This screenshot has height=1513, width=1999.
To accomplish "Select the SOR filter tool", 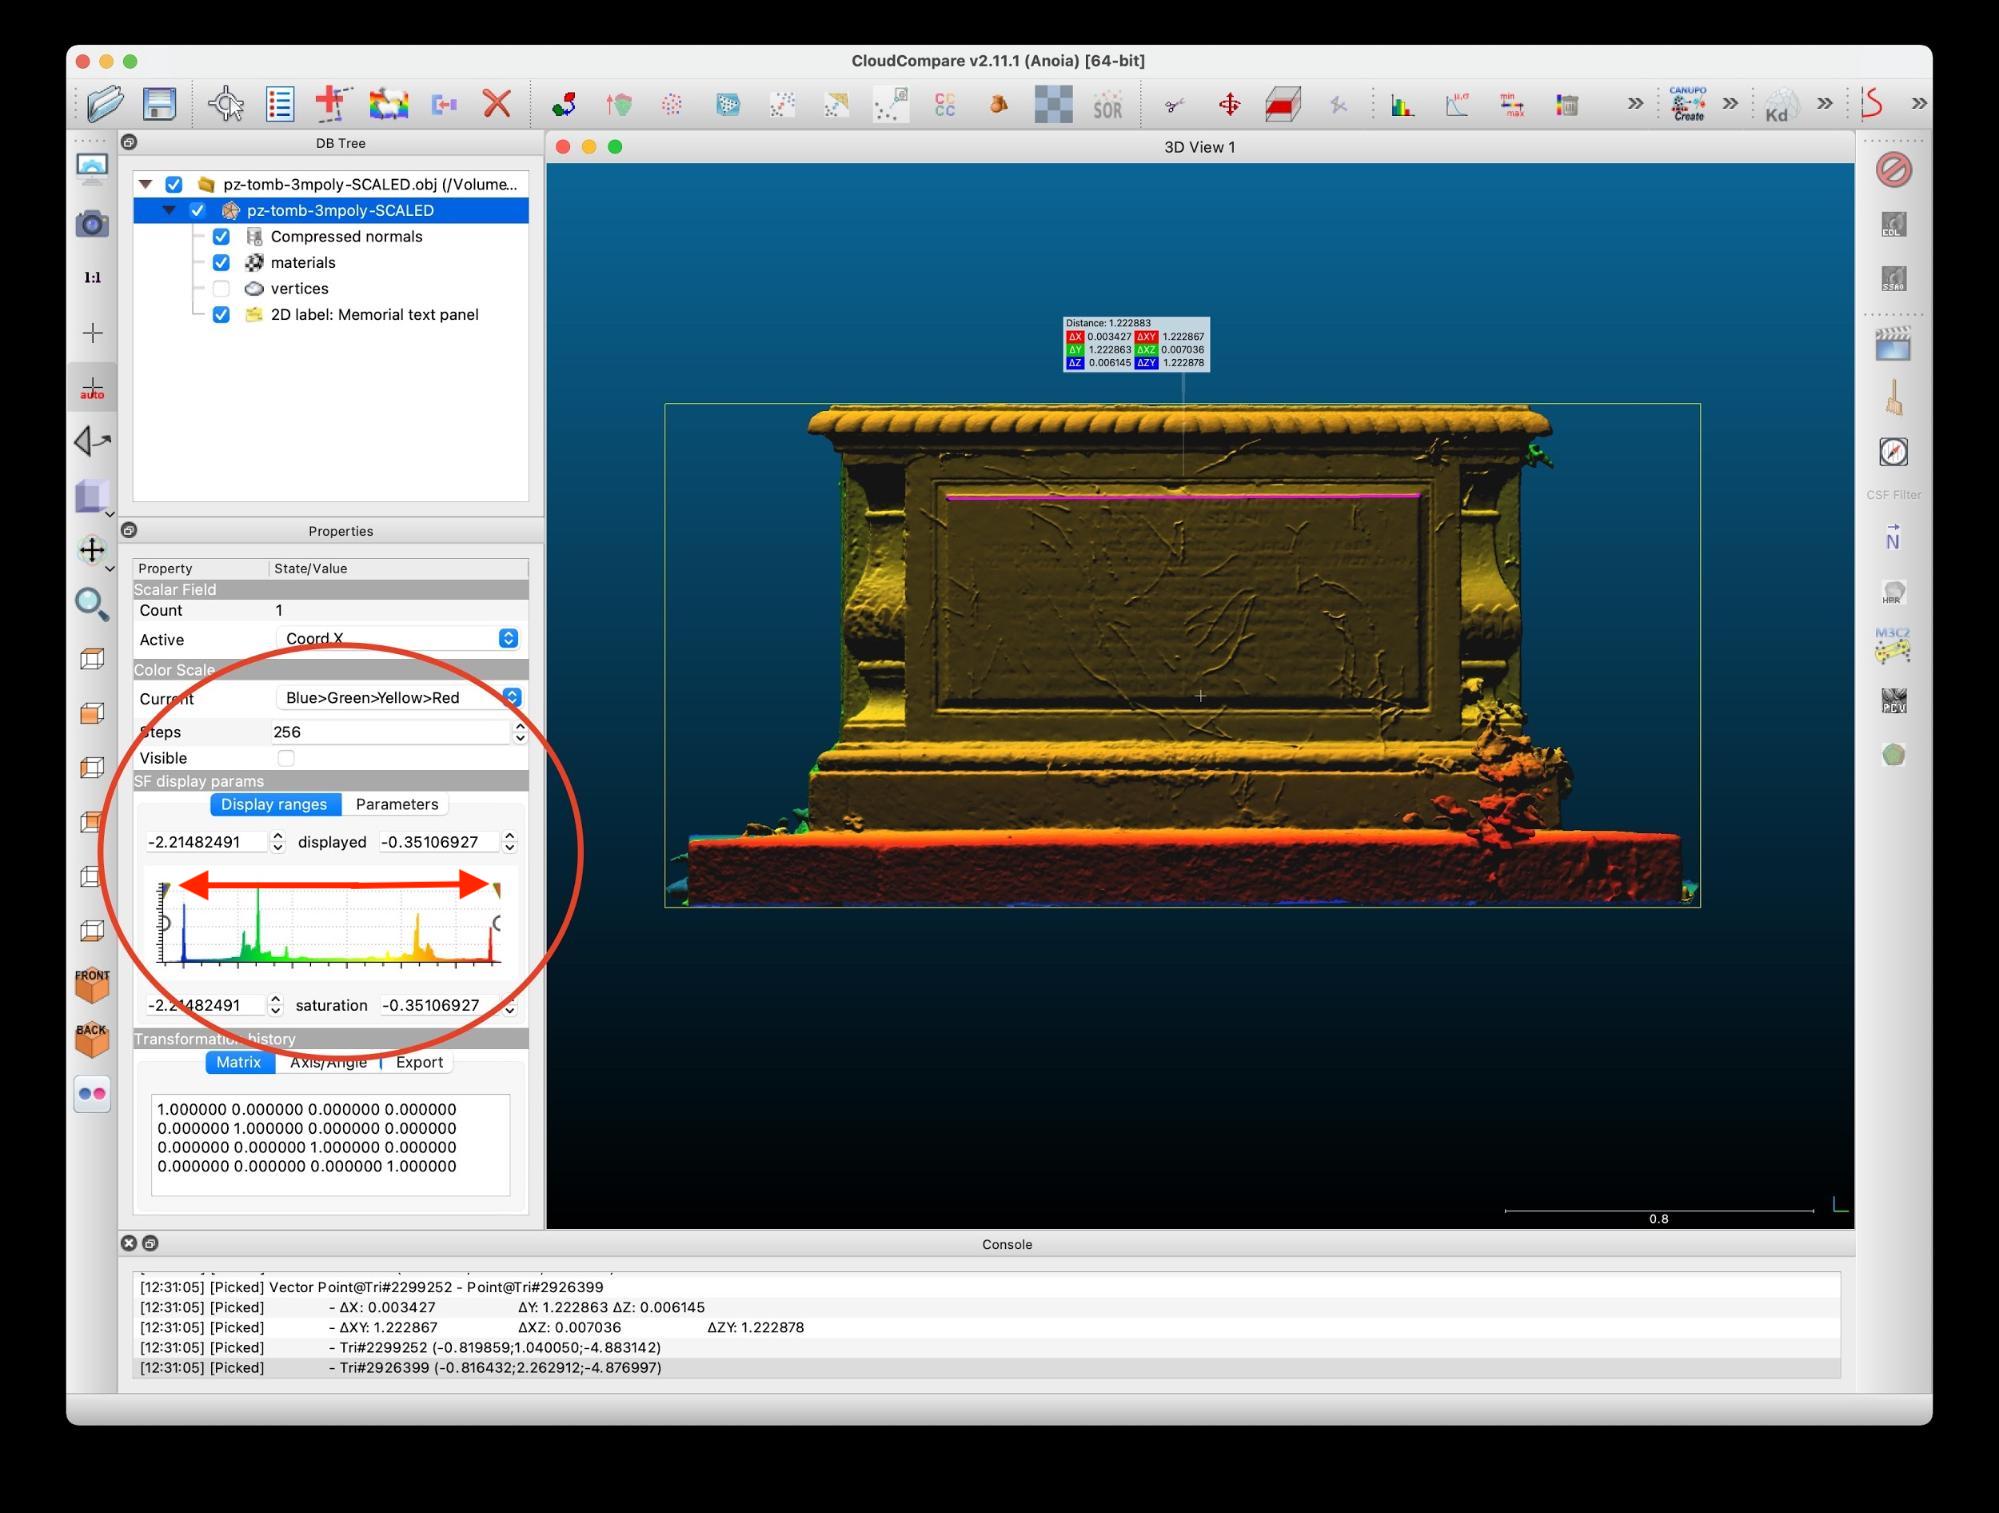I will click(x=1107, y=104).
